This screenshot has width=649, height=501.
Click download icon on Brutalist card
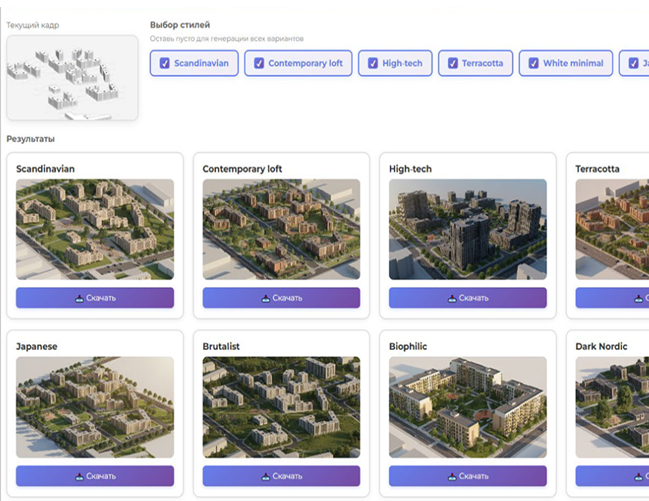[x=266, y=476]
